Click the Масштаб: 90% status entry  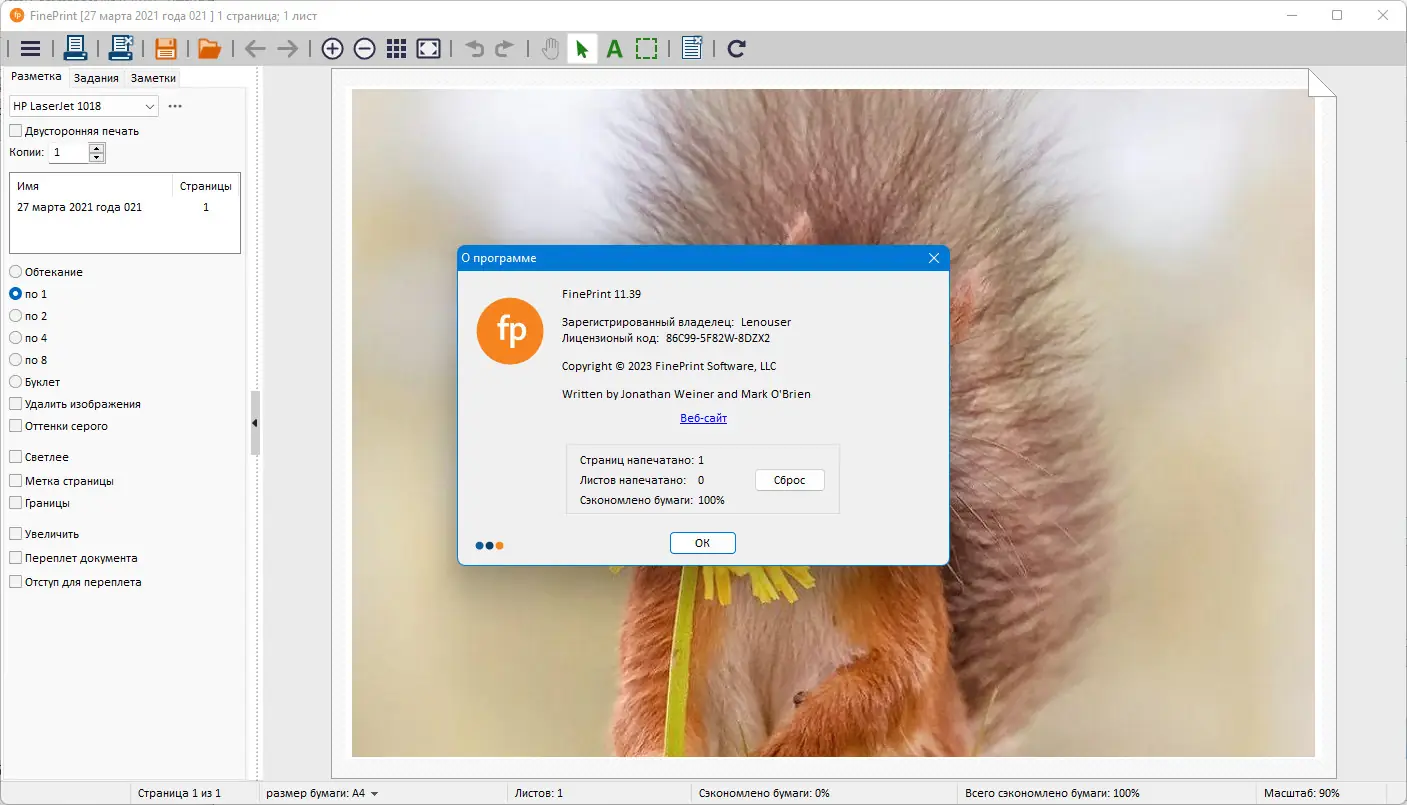pos(1302,793)
